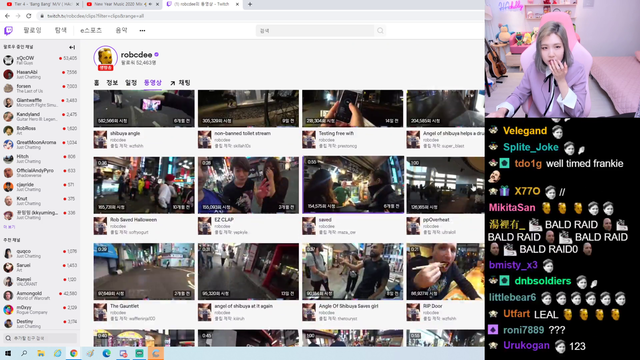Switch to the 홈 channel tab
The height and width of the screenshot is (360, 640).
tap(97, 83)
